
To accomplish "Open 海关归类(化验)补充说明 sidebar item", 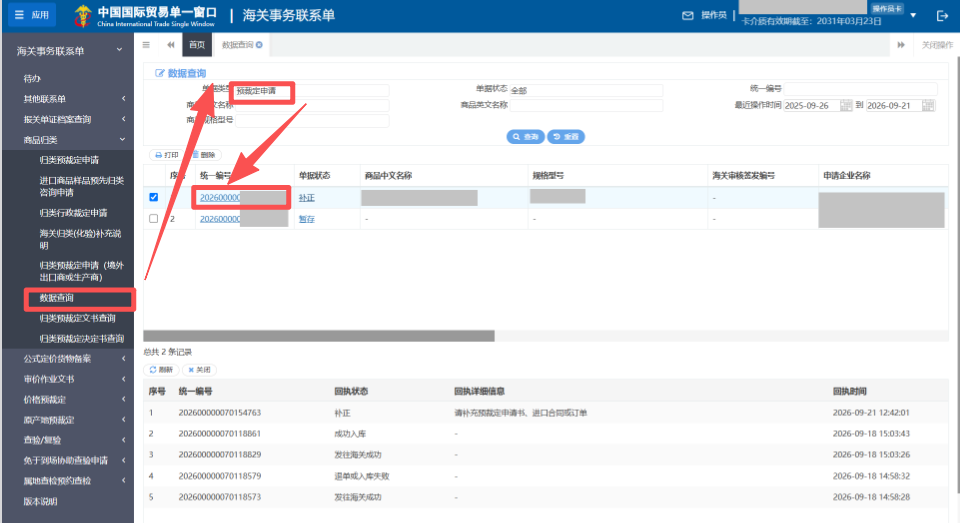I will [80, 239].
